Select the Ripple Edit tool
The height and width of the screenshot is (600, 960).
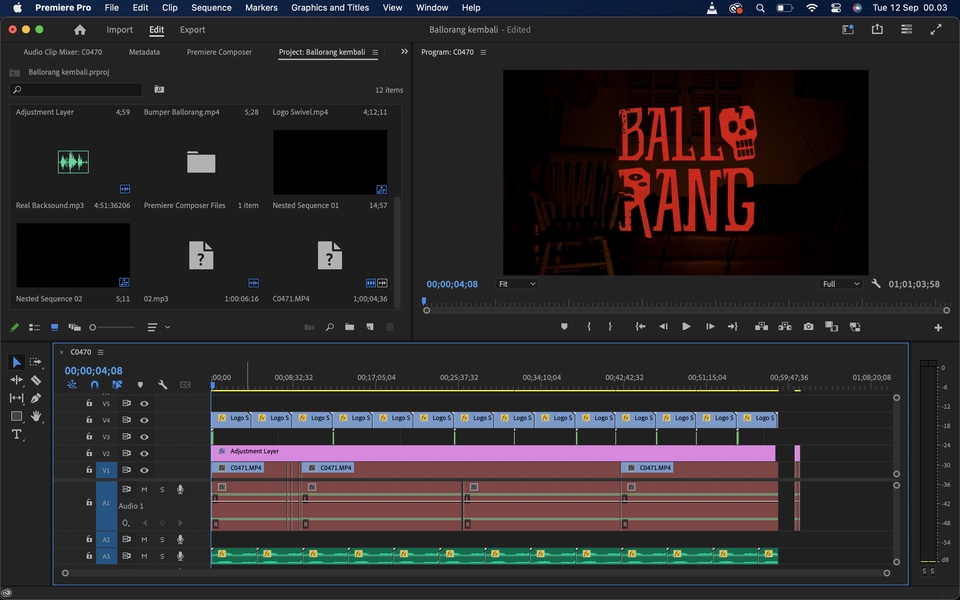click(x=17, y=380)
